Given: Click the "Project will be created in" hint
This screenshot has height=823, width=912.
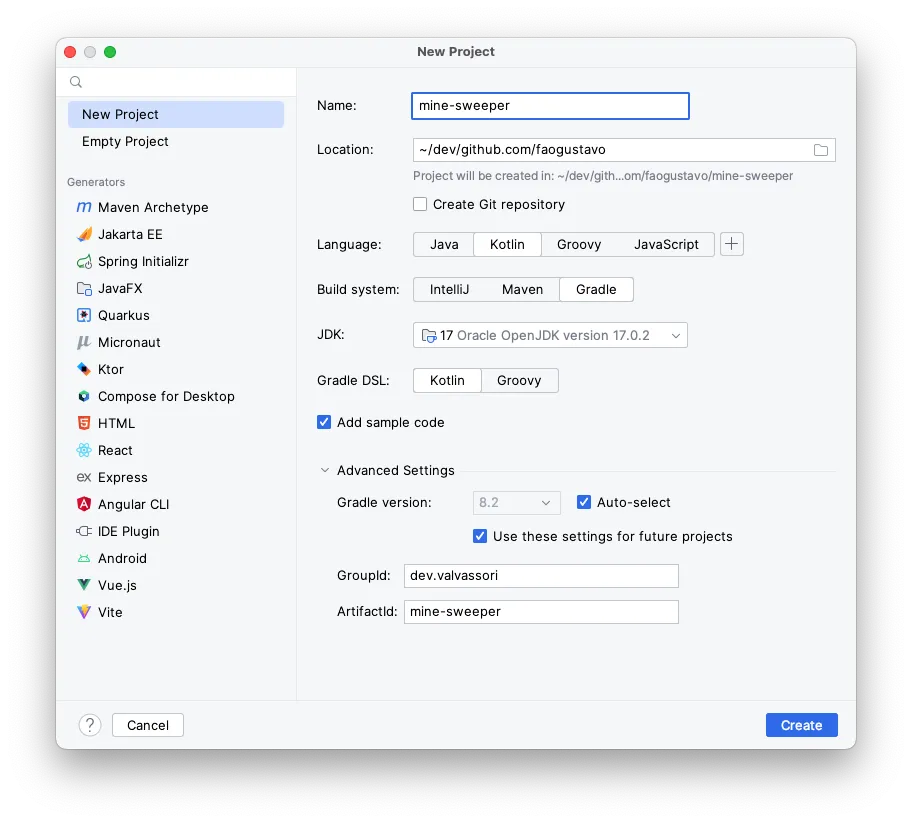Looking at the screenshot, I should coord(603,176).
